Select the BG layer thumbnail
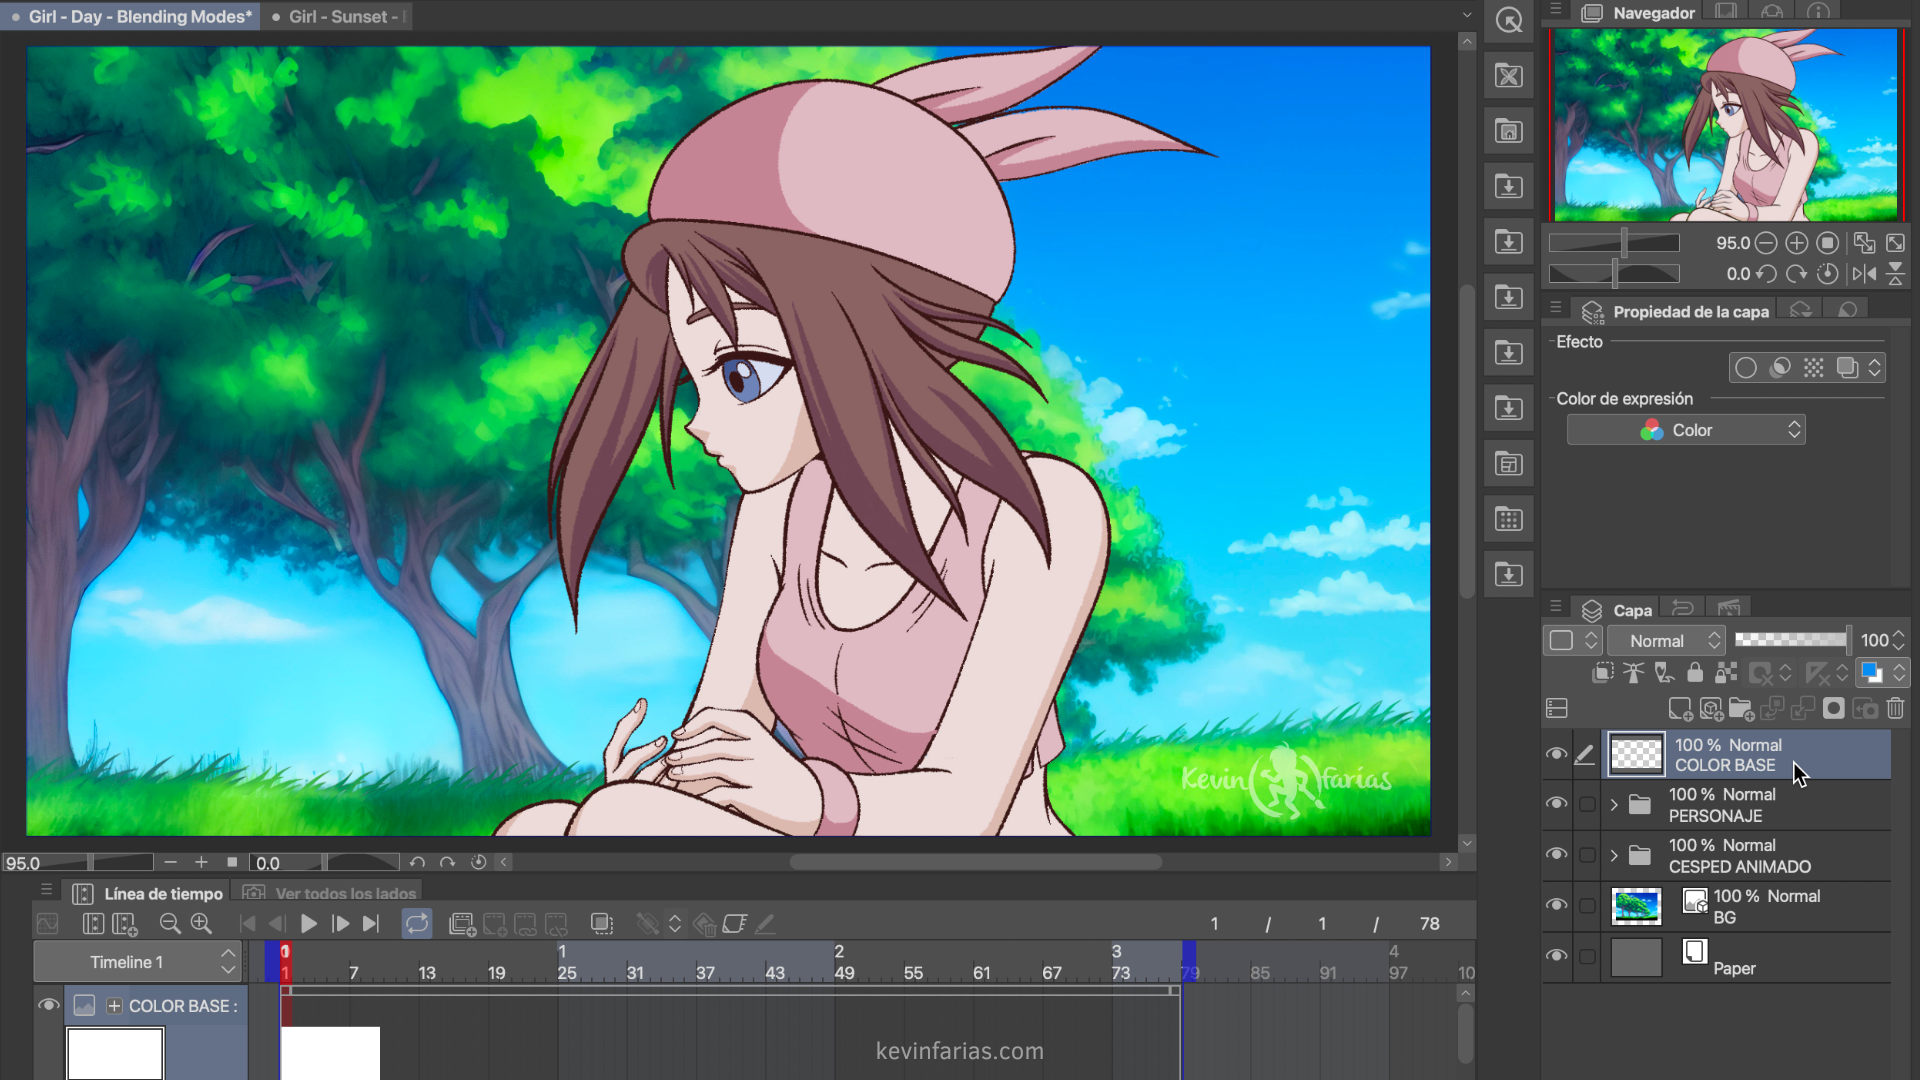1920x1080 pixels. coord(1636,906)
